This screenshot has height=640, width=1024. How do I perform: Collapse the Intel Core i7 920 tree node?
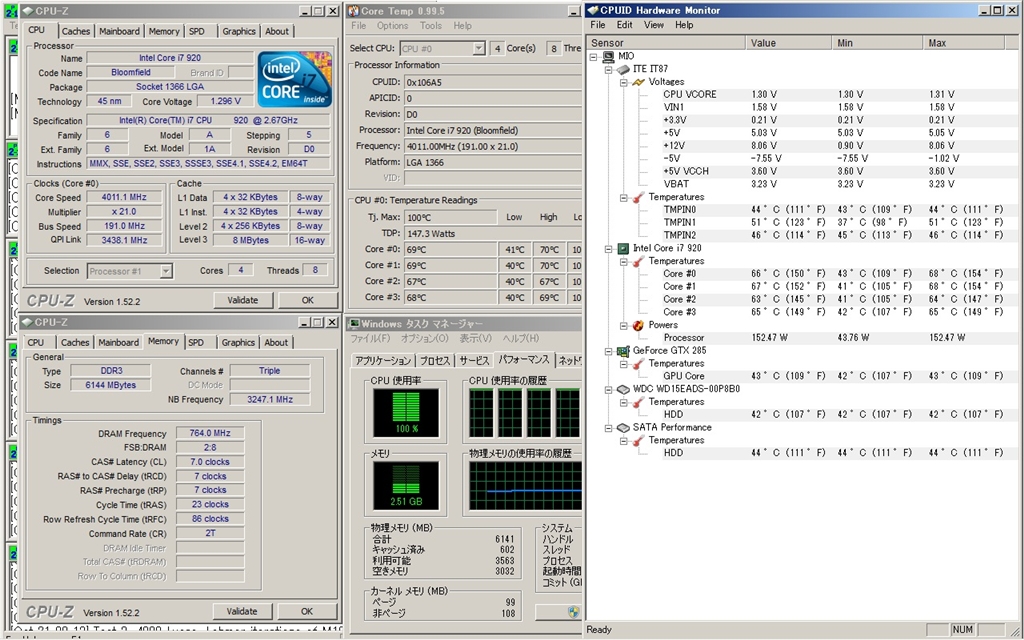[609, 249]
